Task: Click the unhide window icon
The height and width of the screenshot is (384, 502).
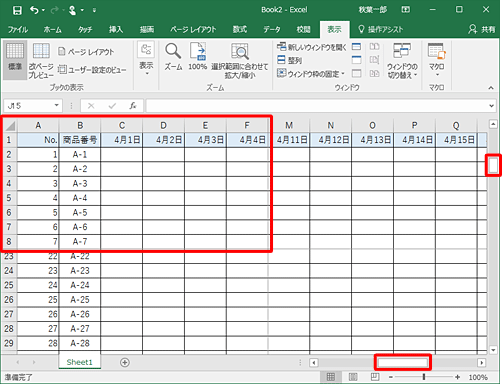Action: pyautogui.click(x=356, y=73)
